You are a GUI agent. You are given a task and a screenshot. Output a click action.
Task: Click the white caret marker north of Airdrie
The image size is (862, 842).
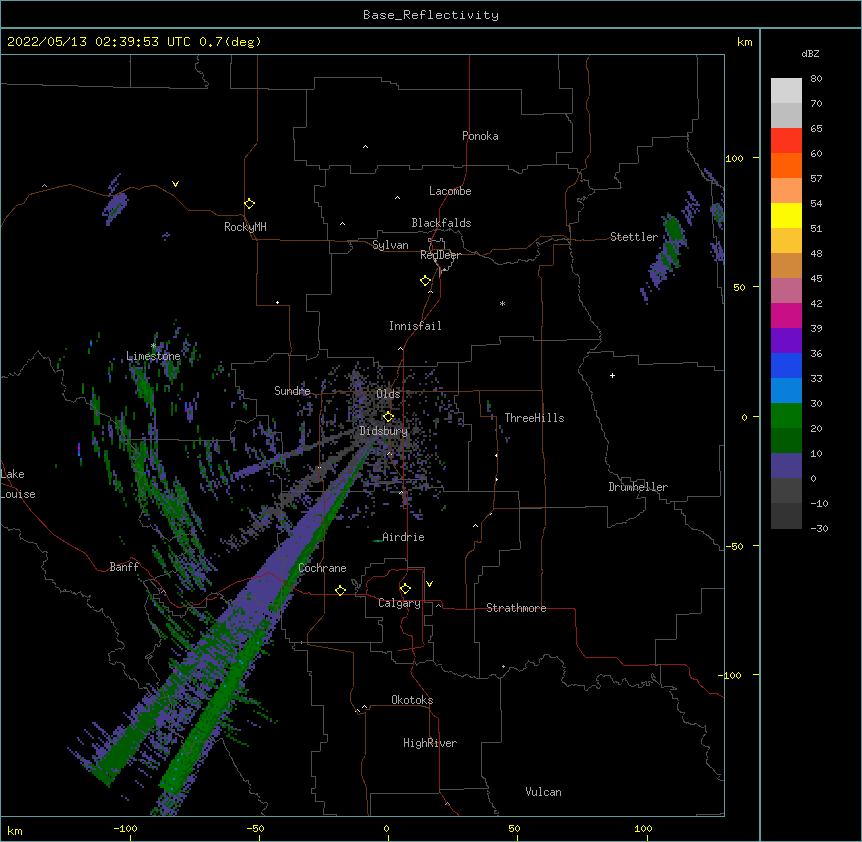click(401, 493)
